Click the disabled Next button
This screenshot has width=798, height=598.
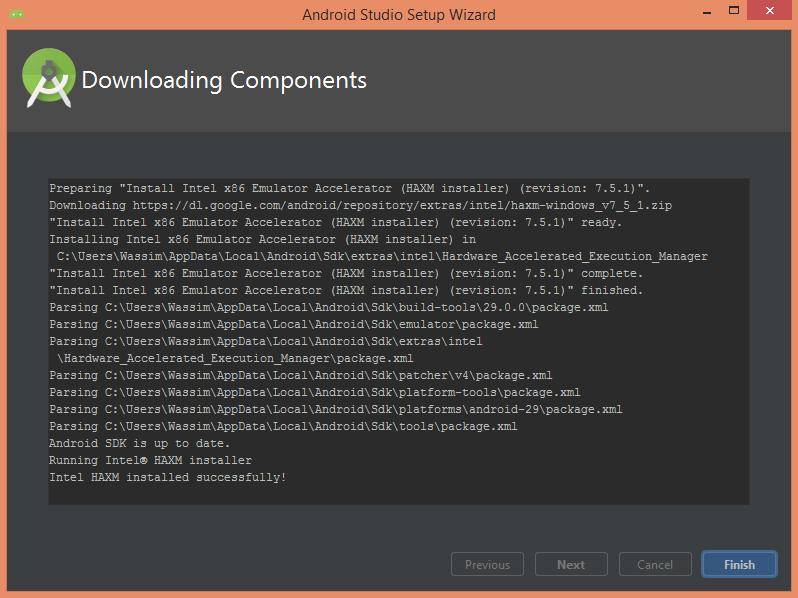click(571, 564)
